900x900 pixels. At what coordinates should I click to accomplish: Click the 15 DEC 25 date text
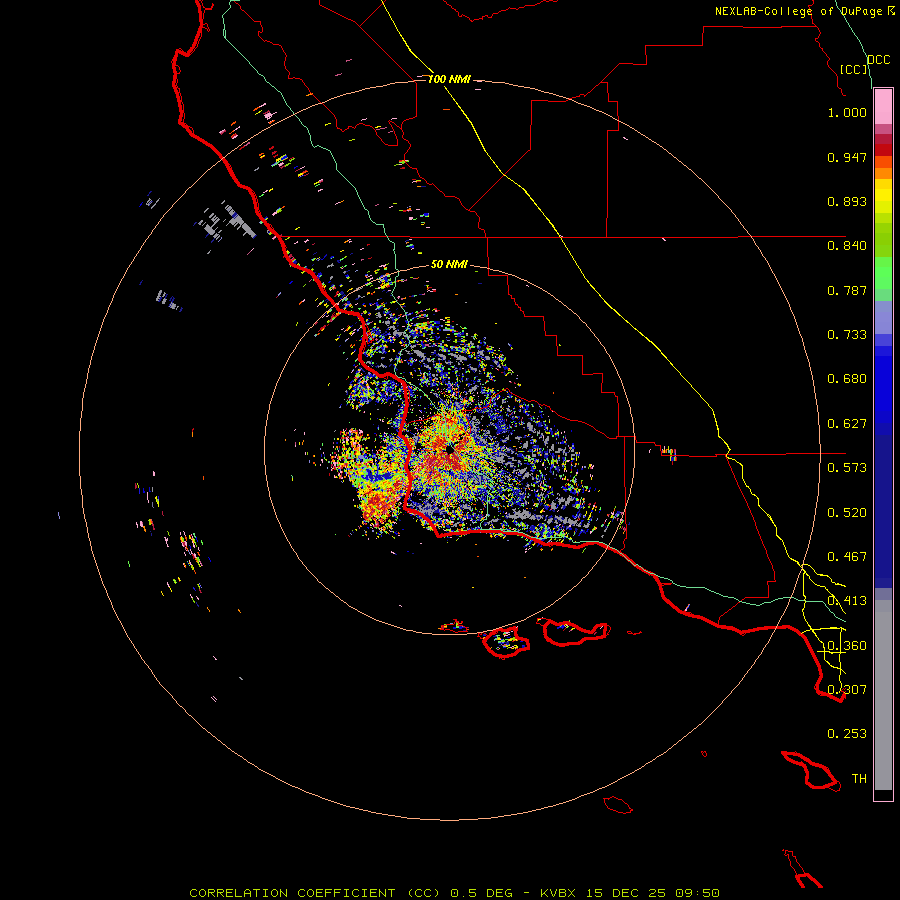626,893
